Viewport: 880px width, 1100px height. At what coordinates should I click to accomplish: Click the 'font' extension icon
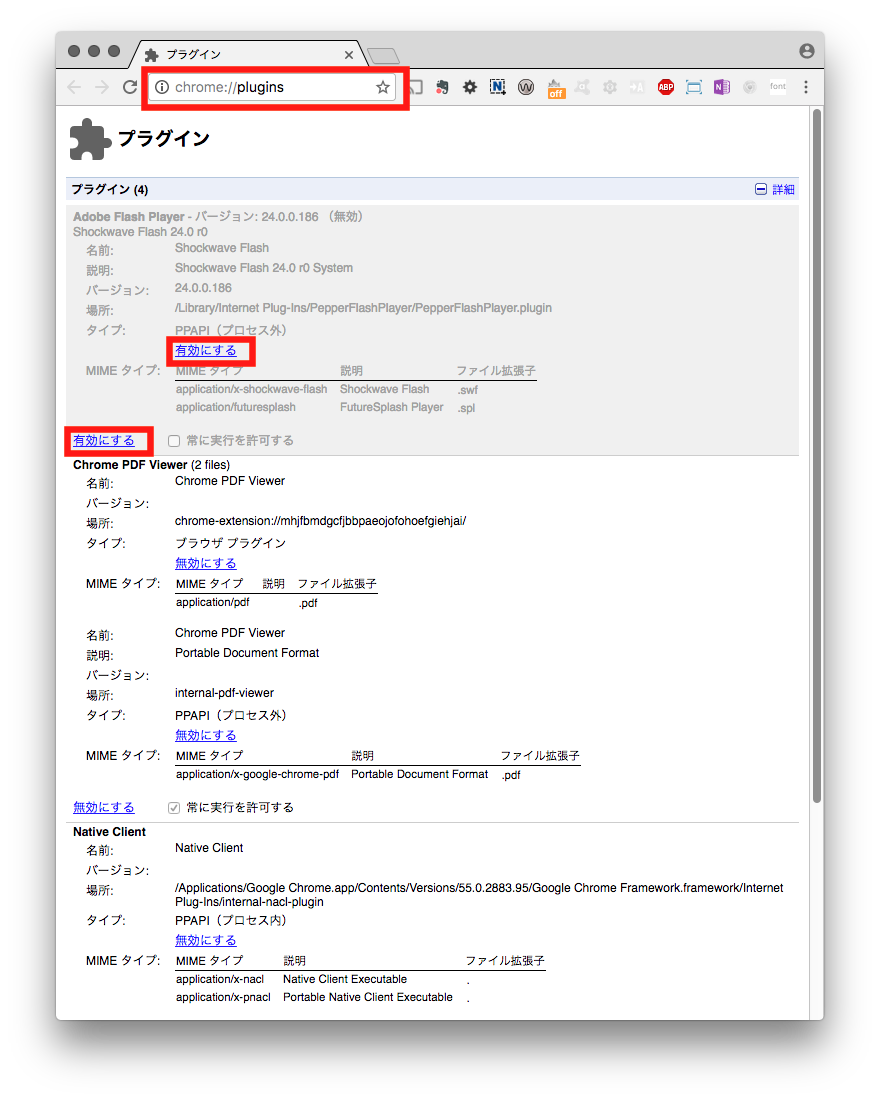click(x=778, y=87)
